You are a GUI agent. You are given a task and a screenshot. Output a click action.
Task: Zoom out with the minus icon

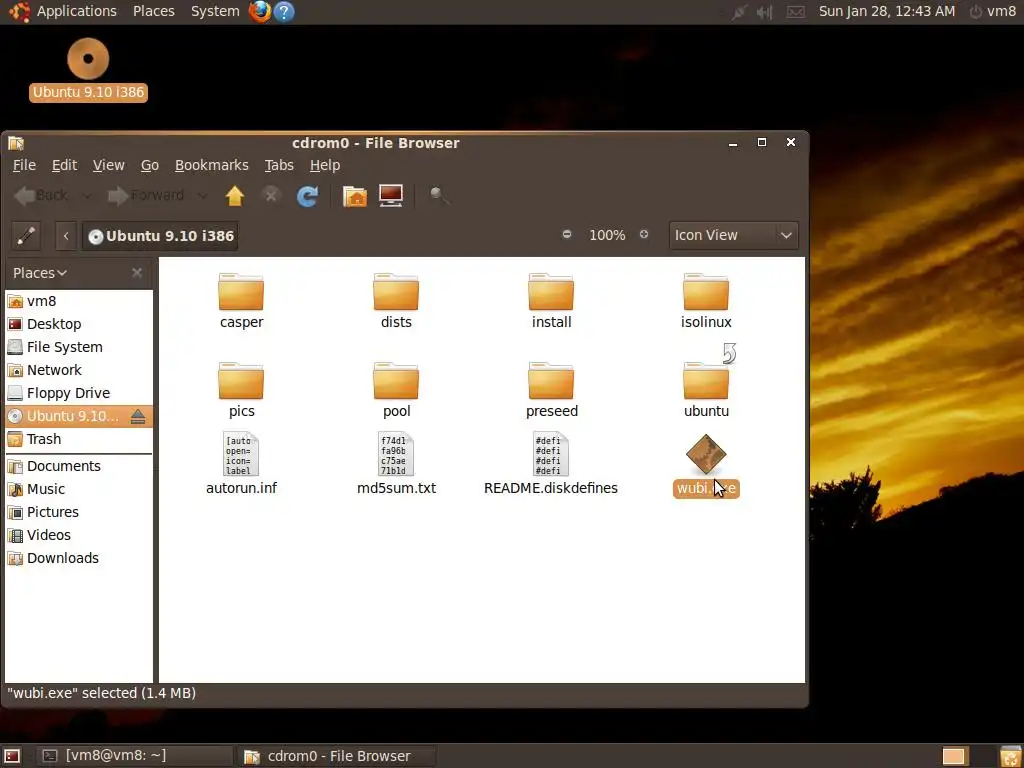(x=567, y=234)
